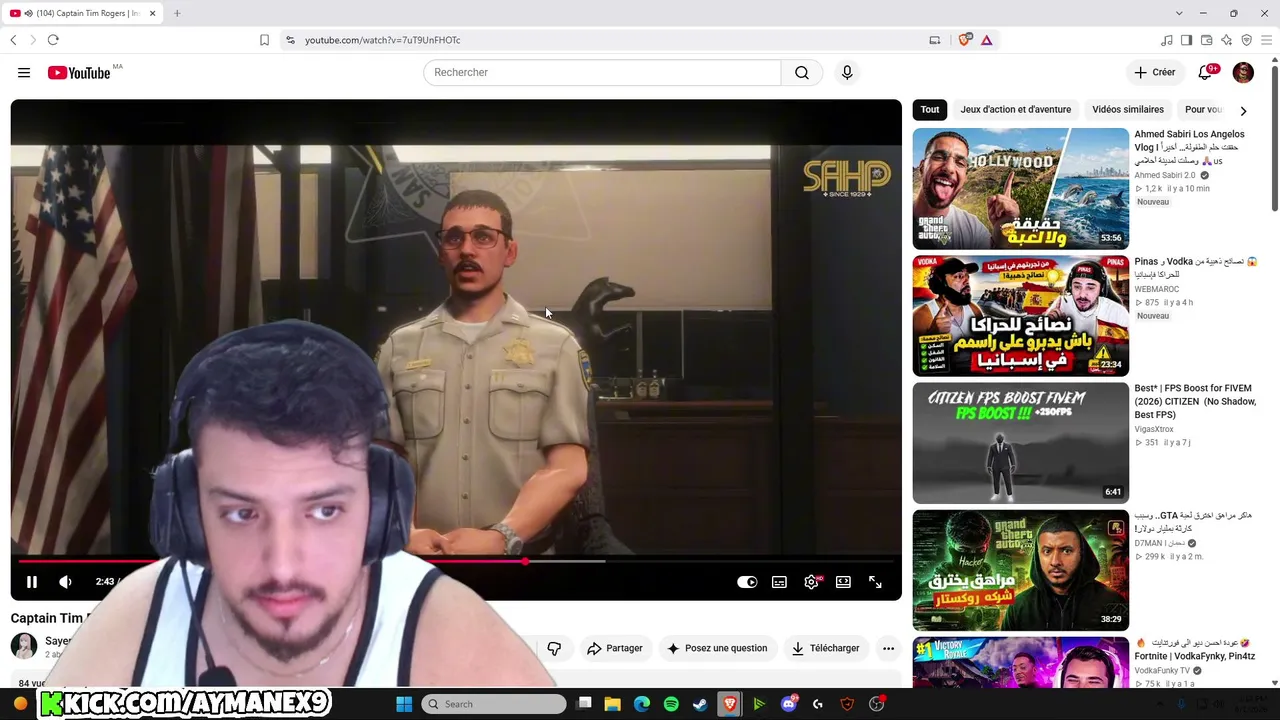Open YouTube notifications bell
The image size is (1280, 720).
point(1207,72)
